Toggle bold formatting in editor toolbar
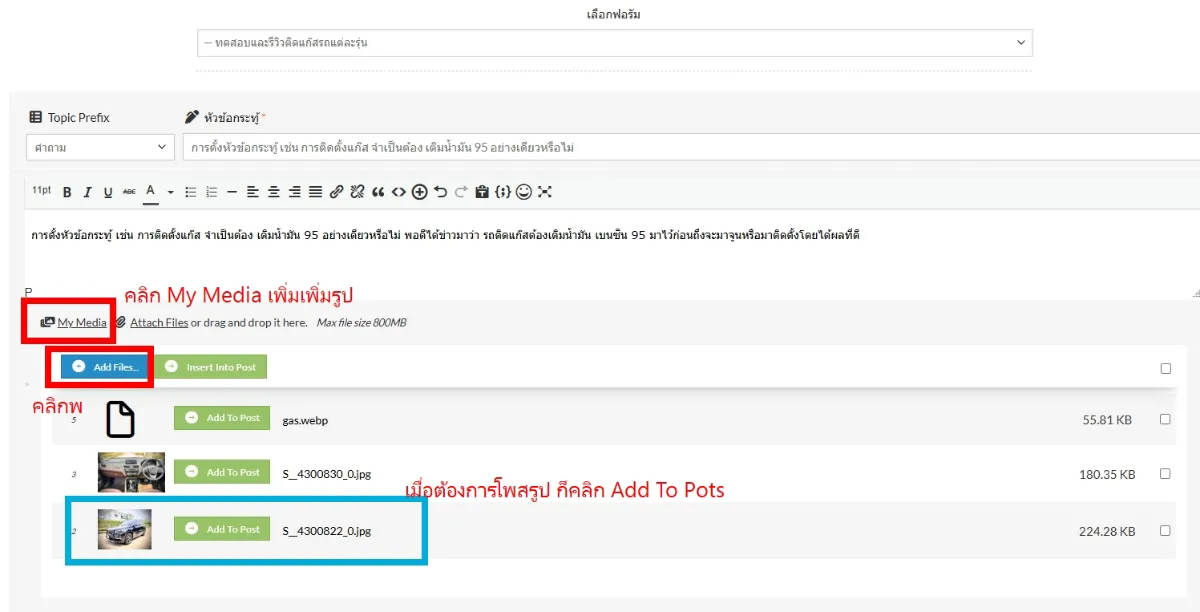Image resolution: width=1200 pixels, height=612 pixels. point(67,192)
